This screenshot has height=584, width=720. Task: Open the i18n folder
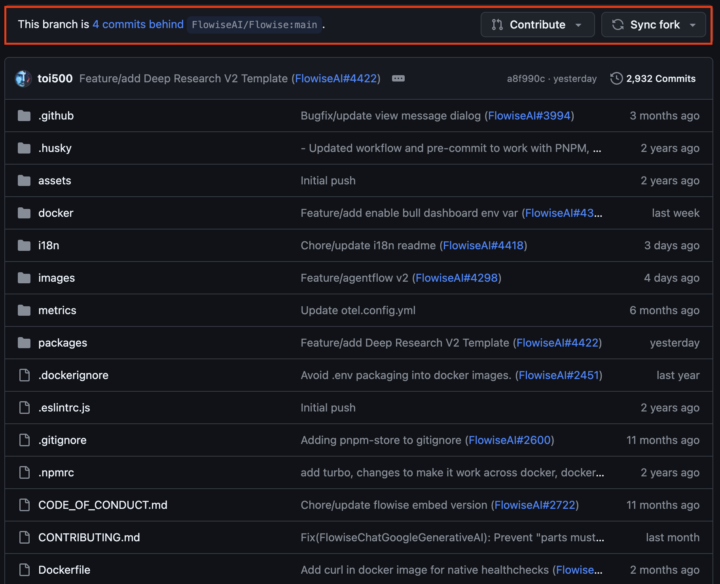[x=49, y=246]
